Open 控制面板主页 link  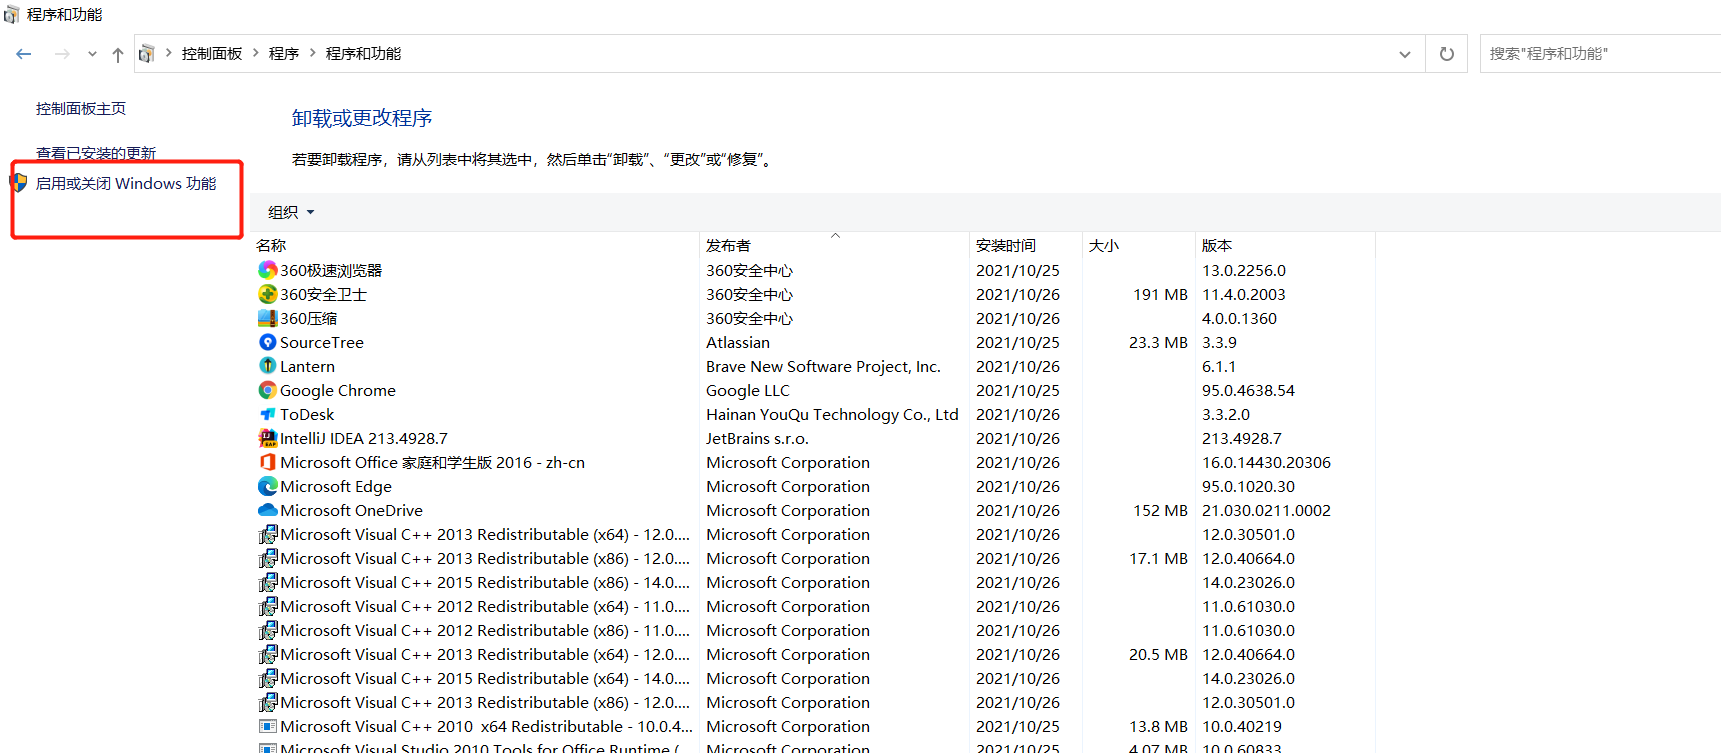pos(81,108)
